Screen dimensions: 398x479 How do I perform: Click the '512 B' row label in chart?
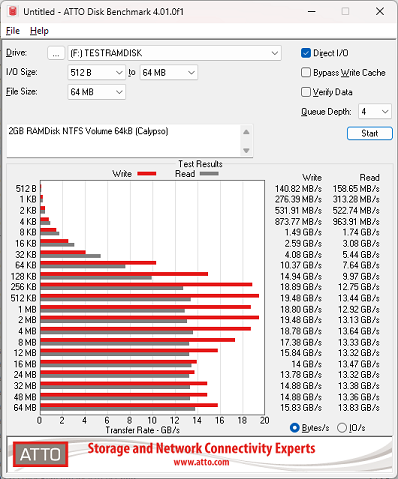click(x=26, y=189)
